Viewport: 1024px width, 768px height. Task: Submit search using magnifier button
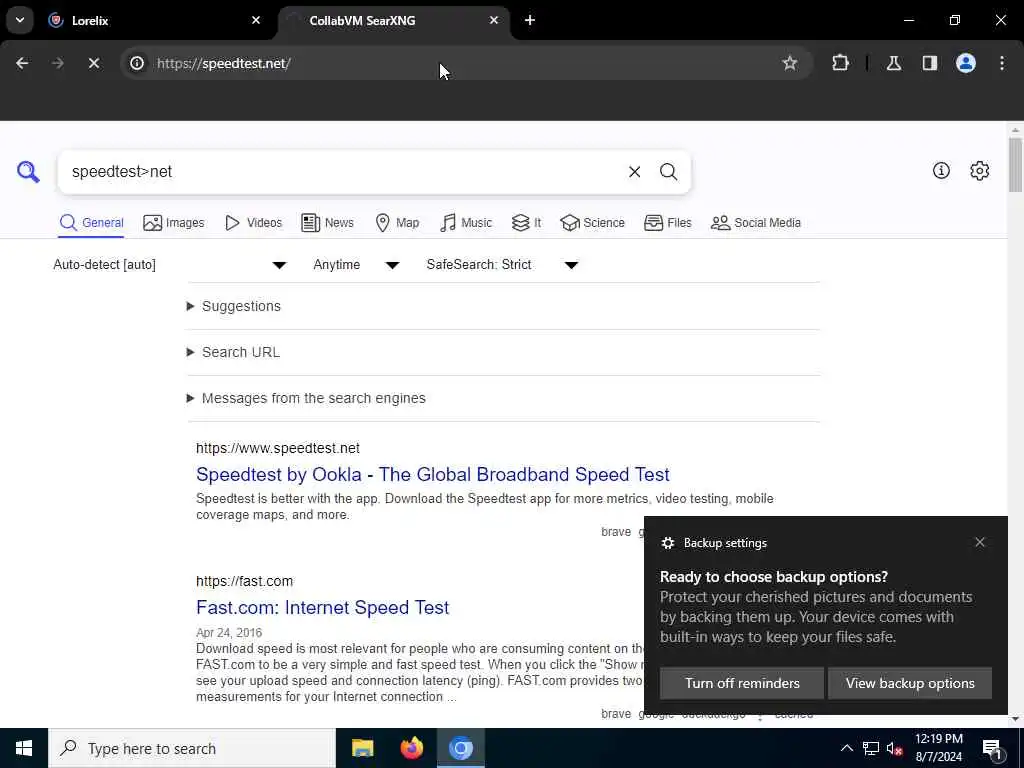tap(668, 172)
